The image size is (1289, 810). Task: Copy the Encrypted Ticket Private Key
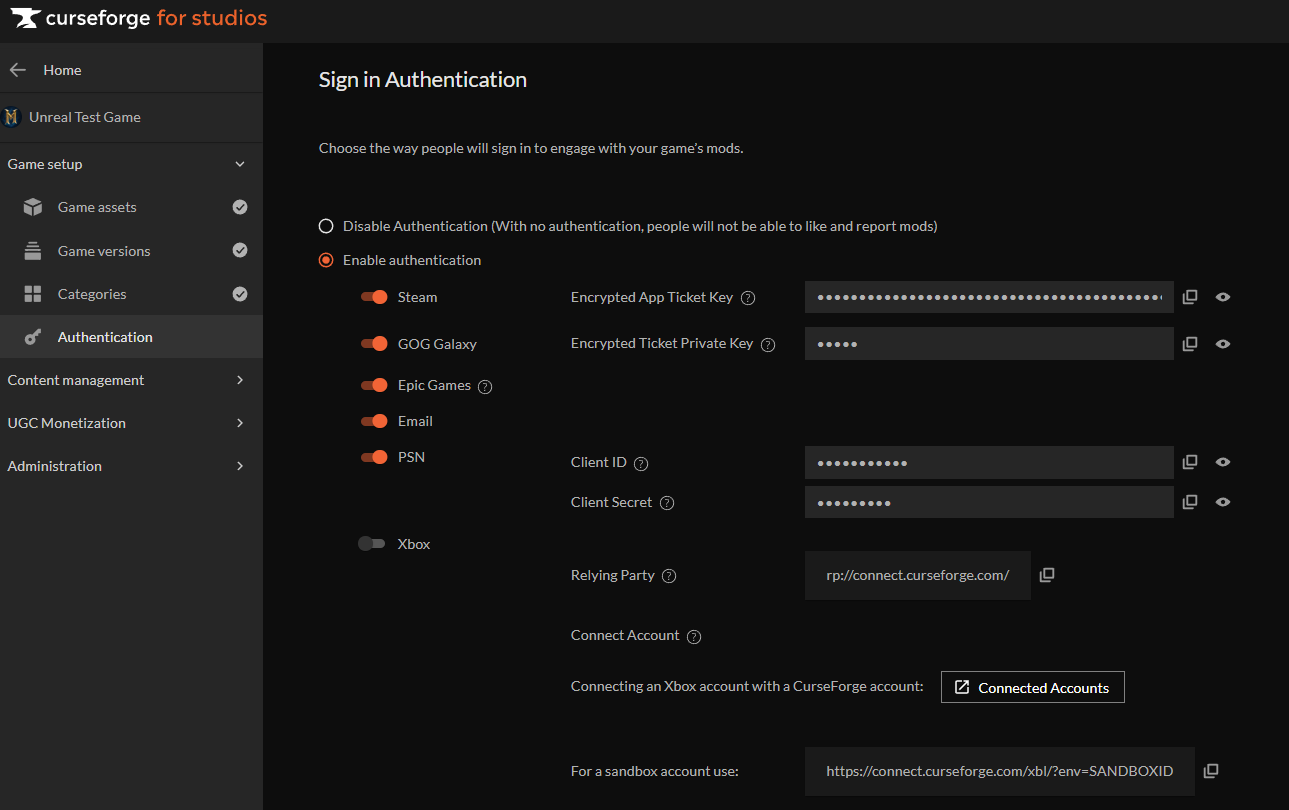click(x=1190, y=344)
